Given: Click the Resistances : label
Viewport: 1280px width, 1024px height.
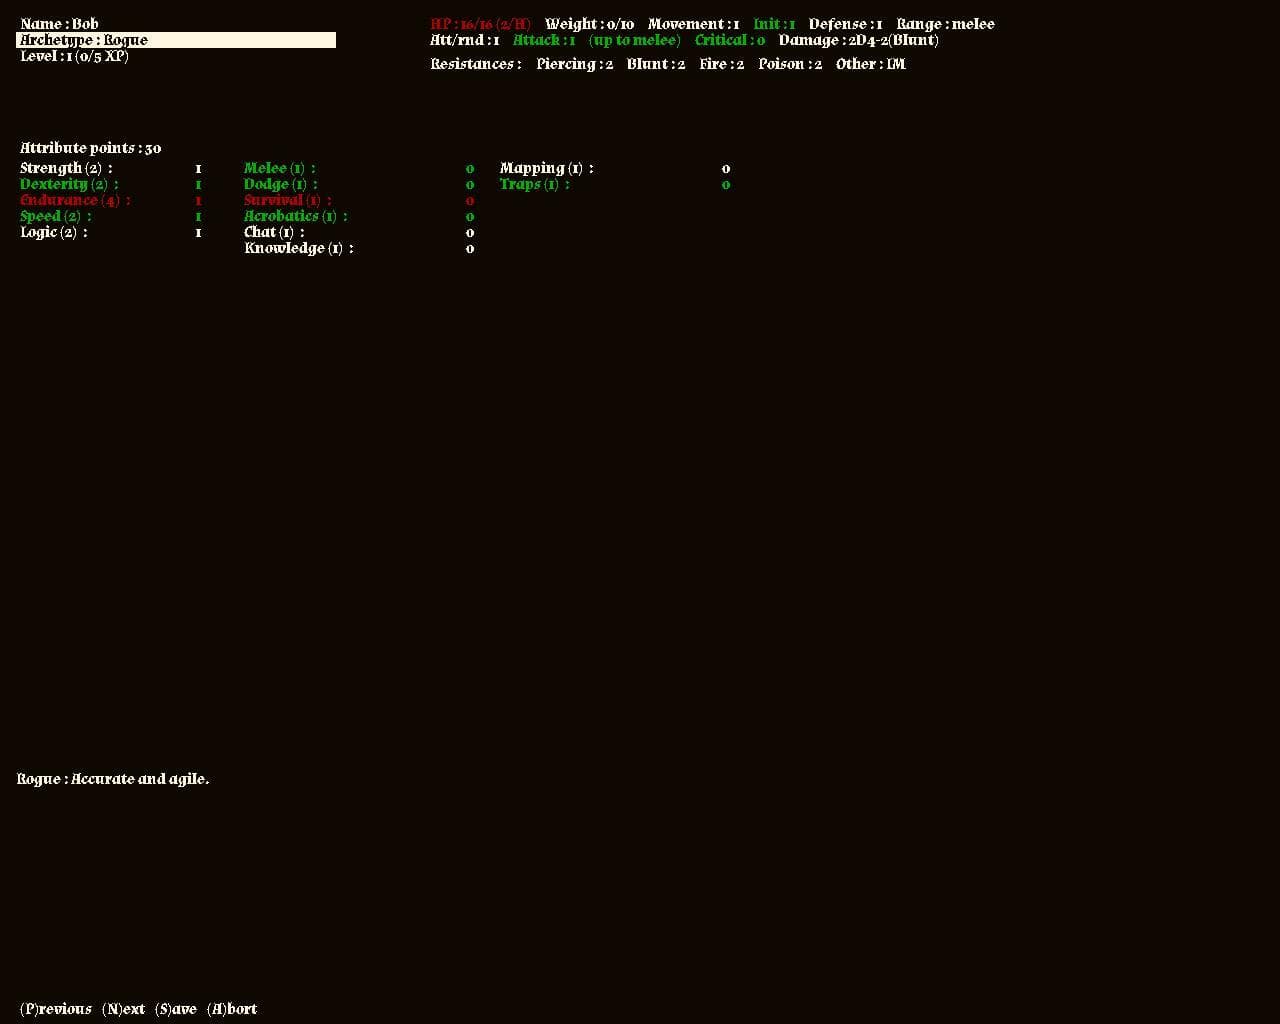Looking at the screenshot, I should coord(476,64).
